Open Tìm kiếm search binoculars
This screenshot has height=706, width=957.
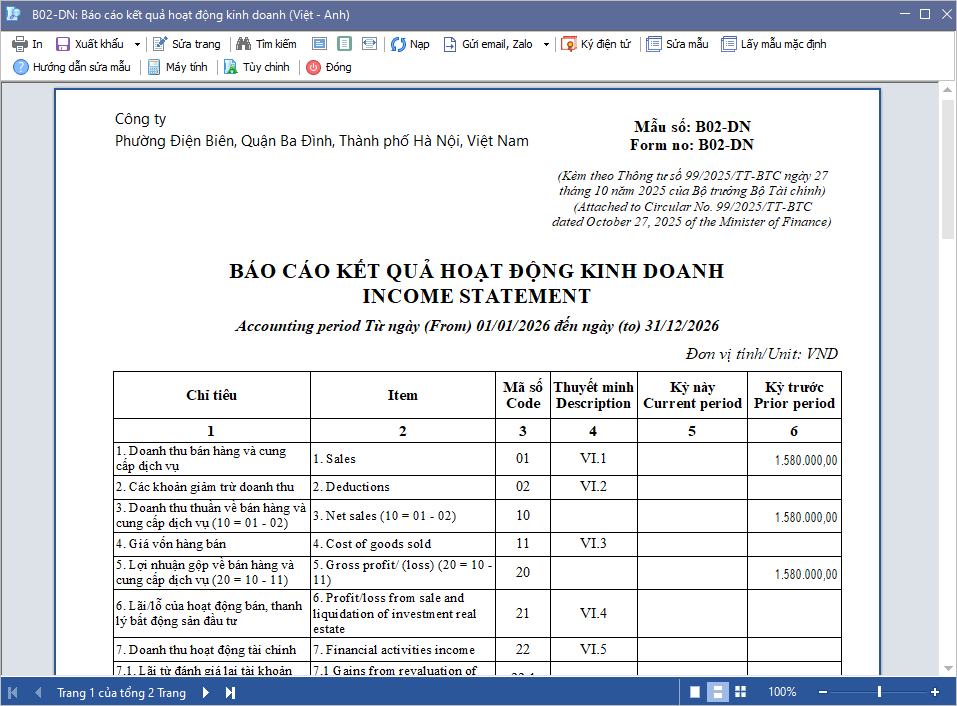pyautogui.click(x=267, y=44)
